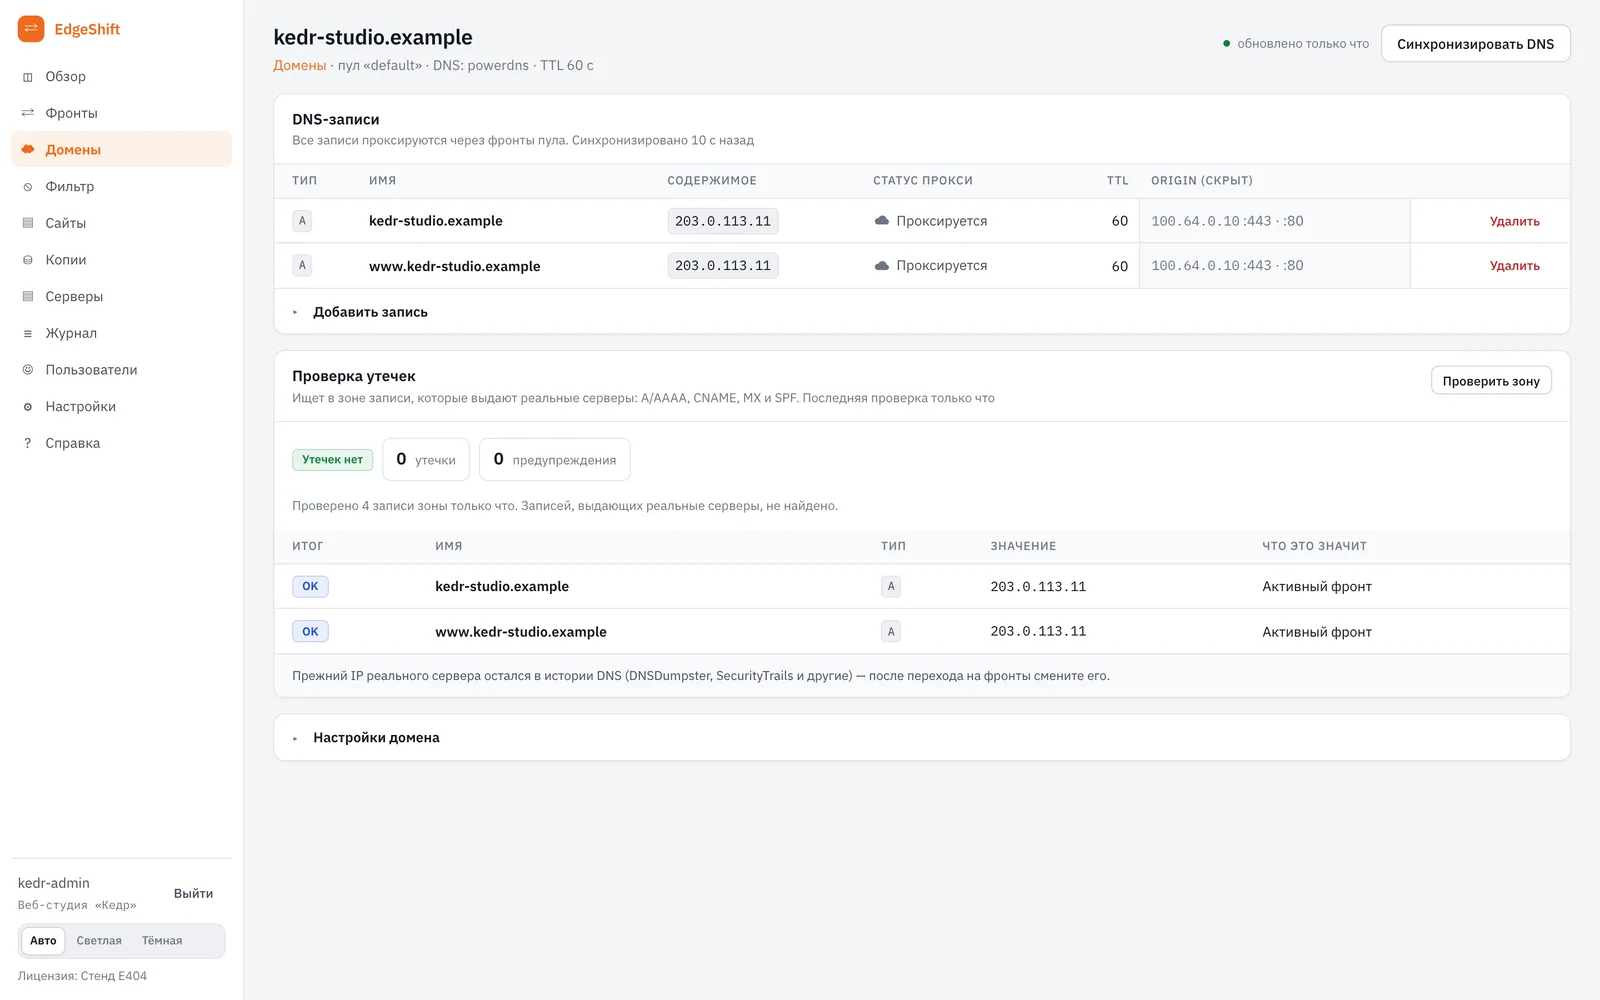Click the Журнал list icon
Image resolution: width=1600 pixels, height=1000 pixels.
(28, 333)
